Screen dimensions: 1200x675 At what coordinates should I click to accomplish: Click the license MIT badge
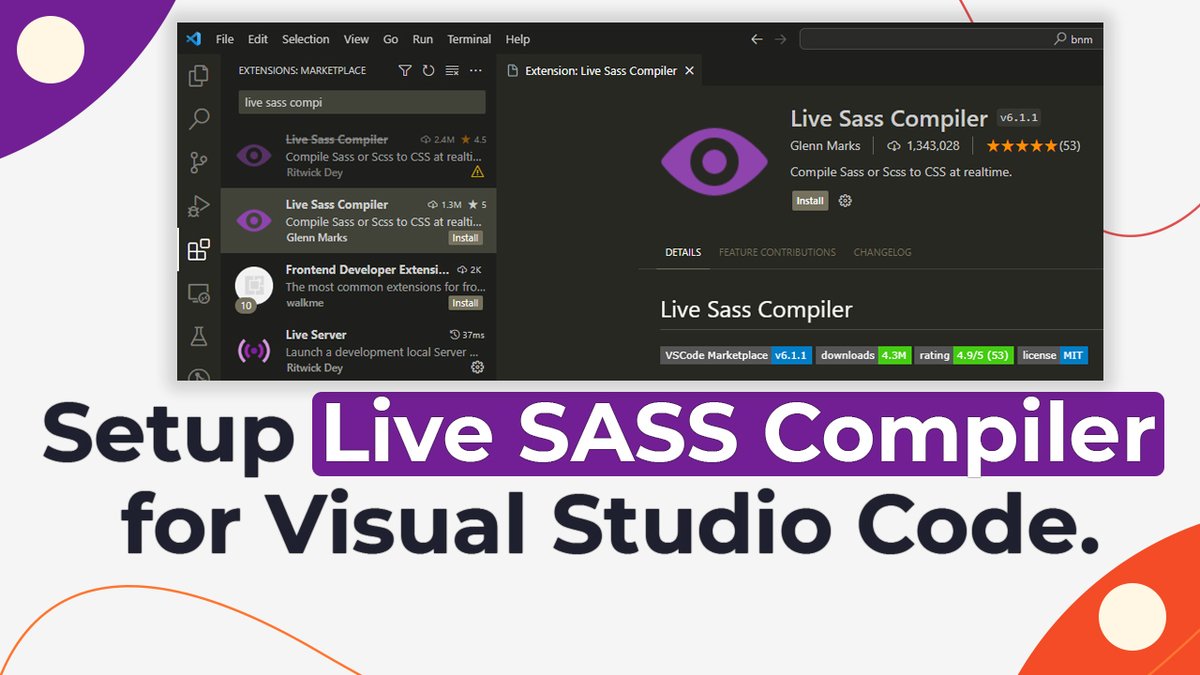pos(1052,355)
